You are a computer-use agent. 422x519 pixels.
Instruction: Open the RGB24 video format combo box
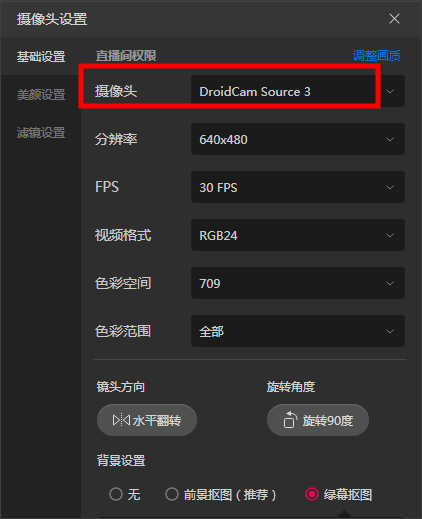(298, 235)
